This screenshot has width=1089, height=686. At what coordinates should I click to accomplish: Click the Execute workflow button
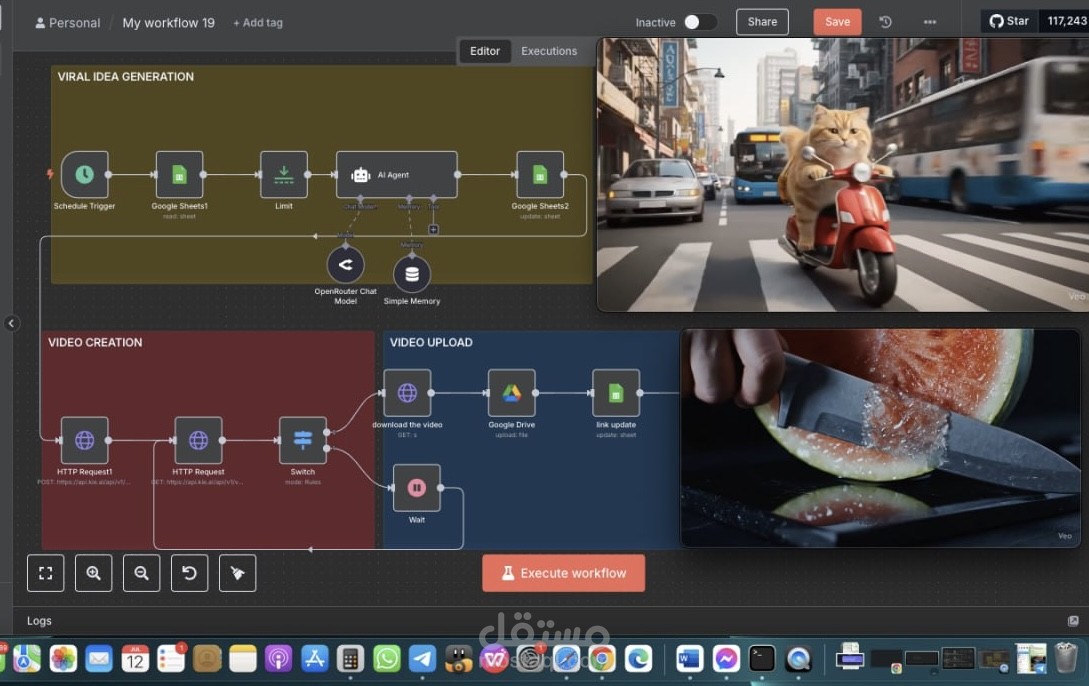pyautogui.click(x=563, y=573)
